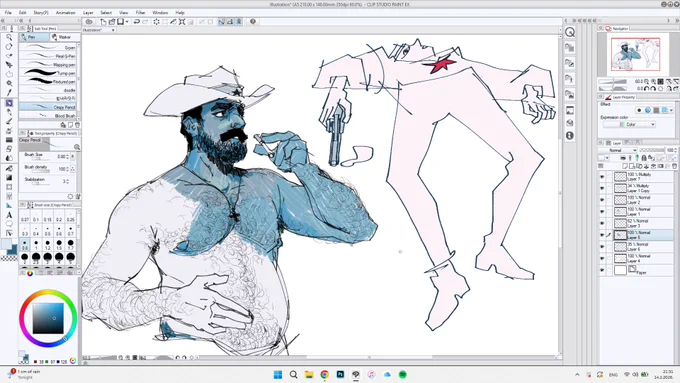Image resolution: width=680 pixels, height=383 pixels.
Task: Select the Text tool
Action: (9, 215)
